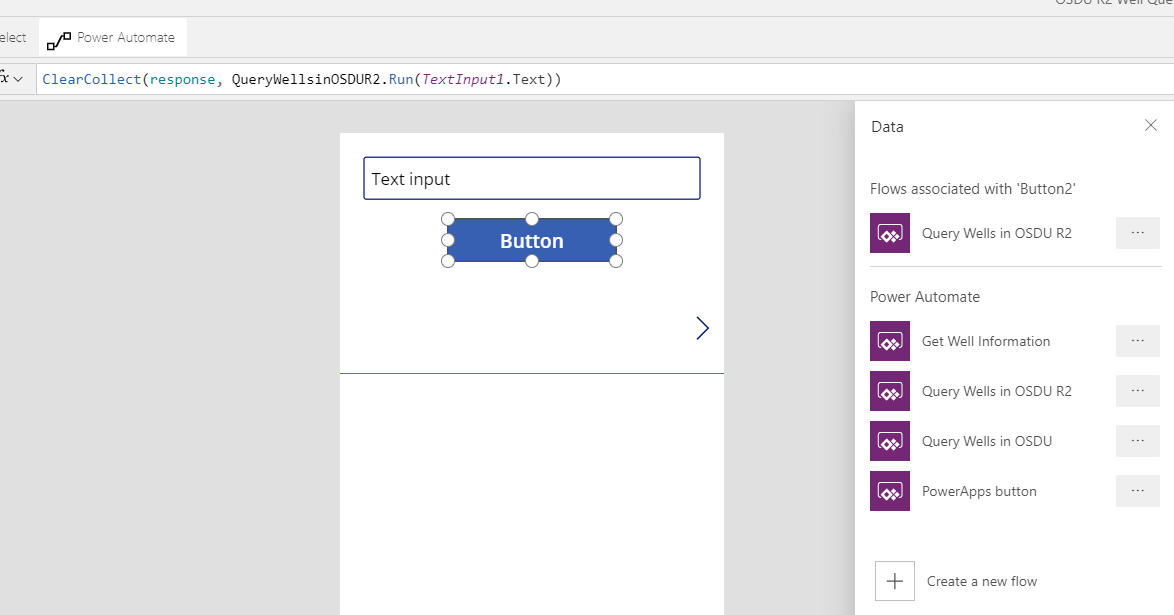Select the Query Wells in OSDU flow name
Image resolution: width=1174 pixels, height=615 pixels.
point(987,441)
